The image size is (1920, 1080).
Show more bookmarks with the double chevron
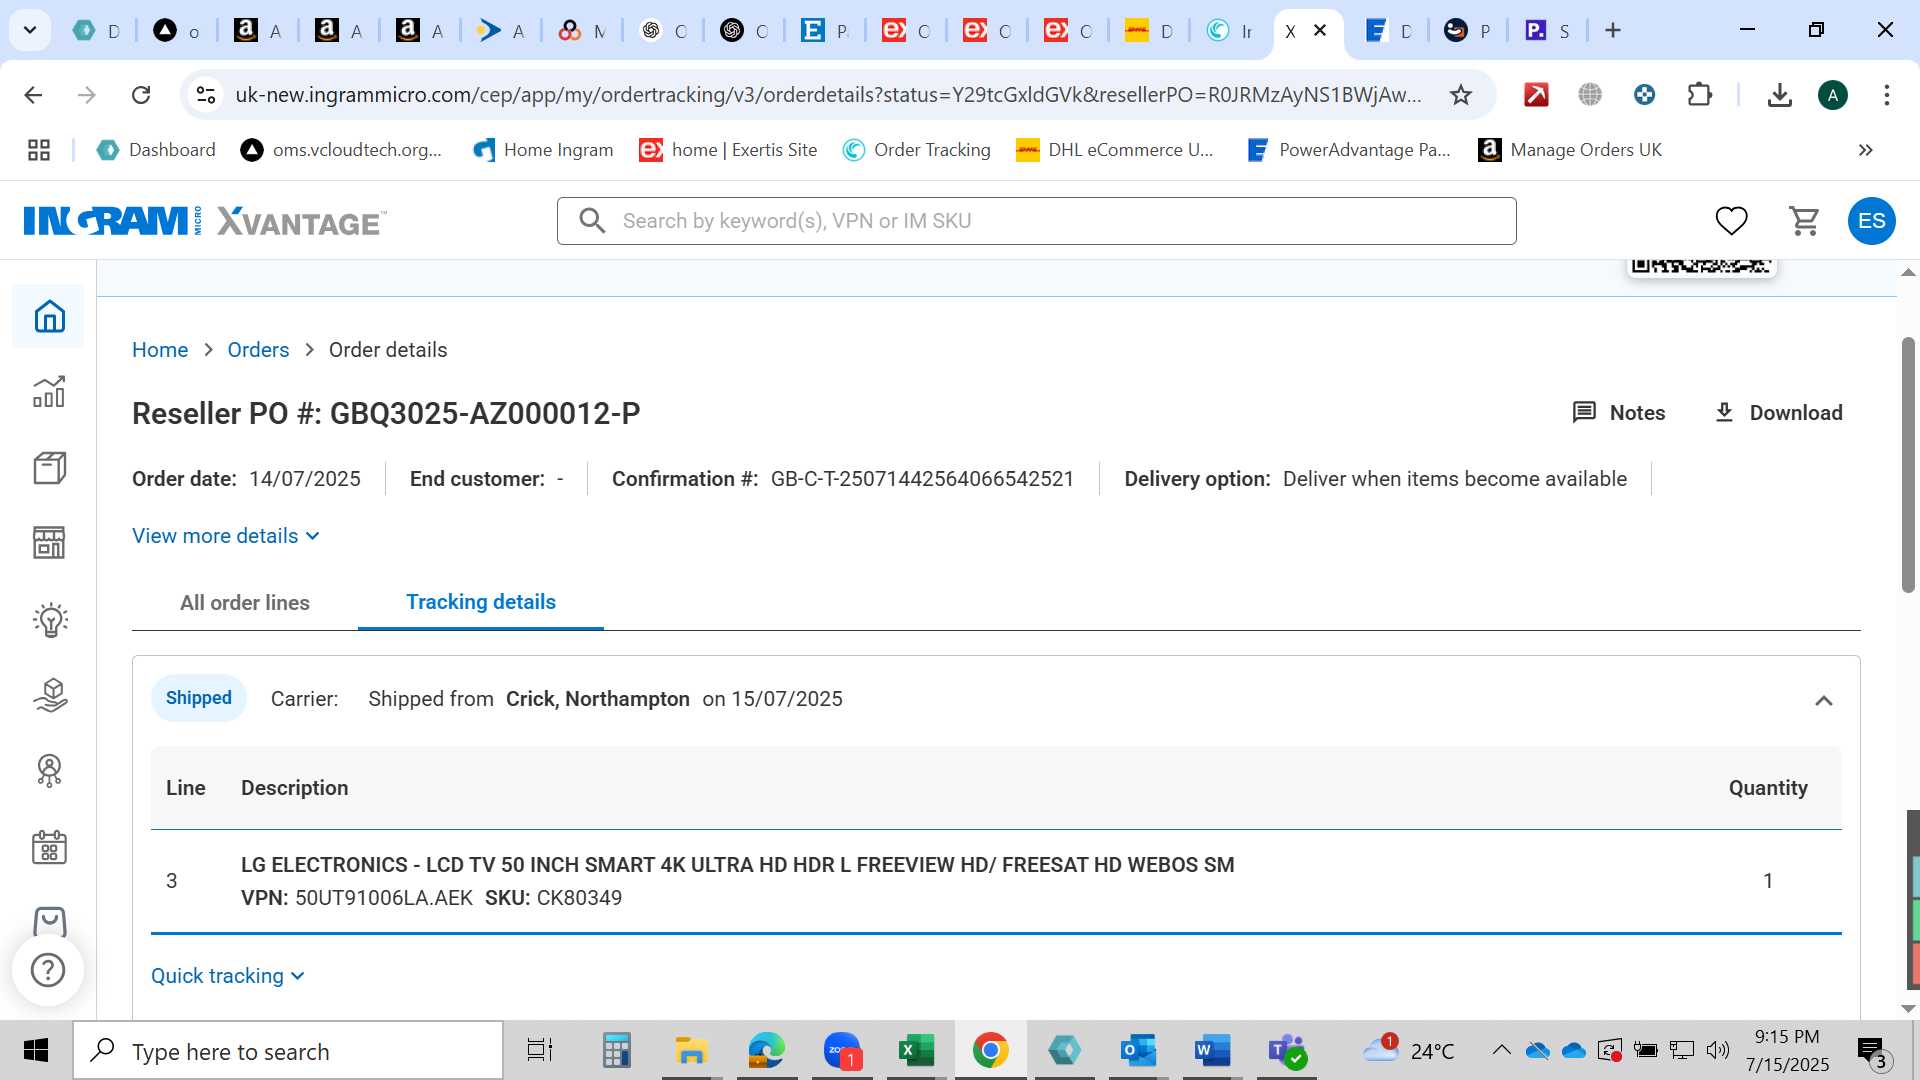(x=1865, y=150)
